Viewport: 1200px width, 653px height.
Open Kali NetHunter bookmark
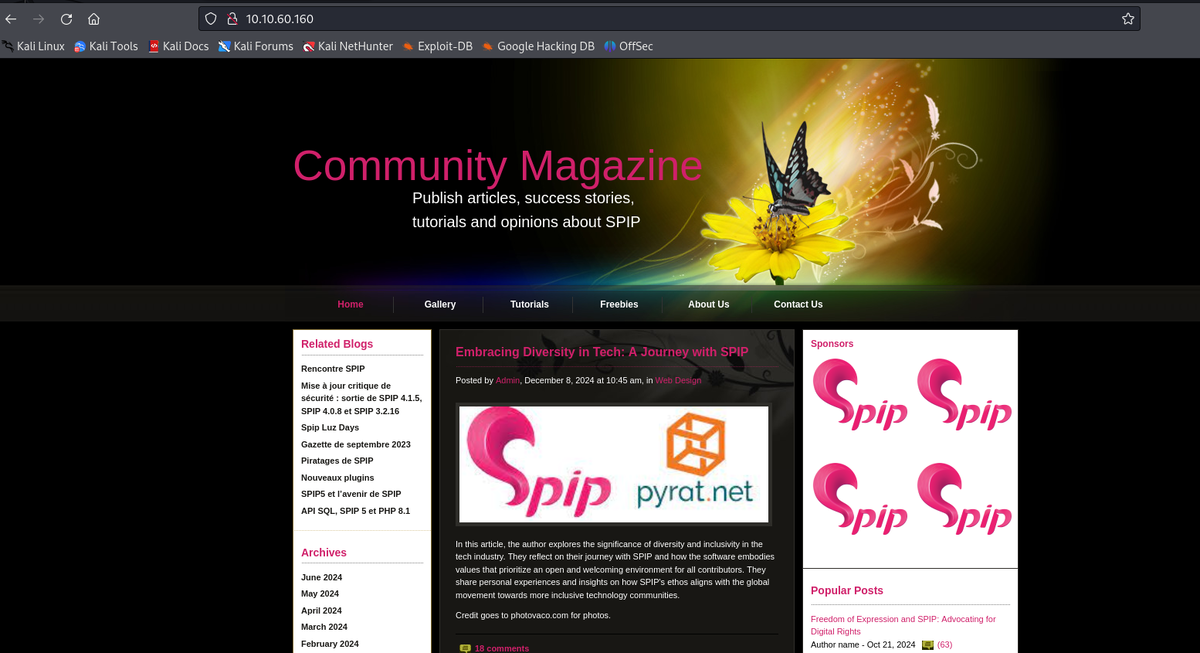point(348,46)
